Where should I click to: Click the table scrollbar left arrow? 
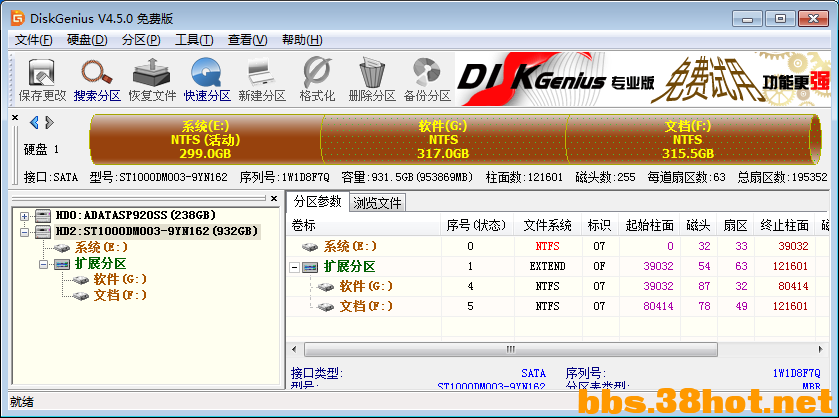[x=294, y=349]
